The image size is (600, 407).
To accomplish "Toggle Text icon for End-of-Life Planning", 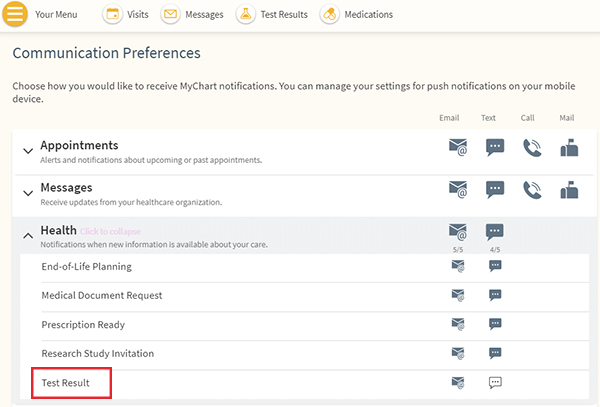I will click(495, 266).
